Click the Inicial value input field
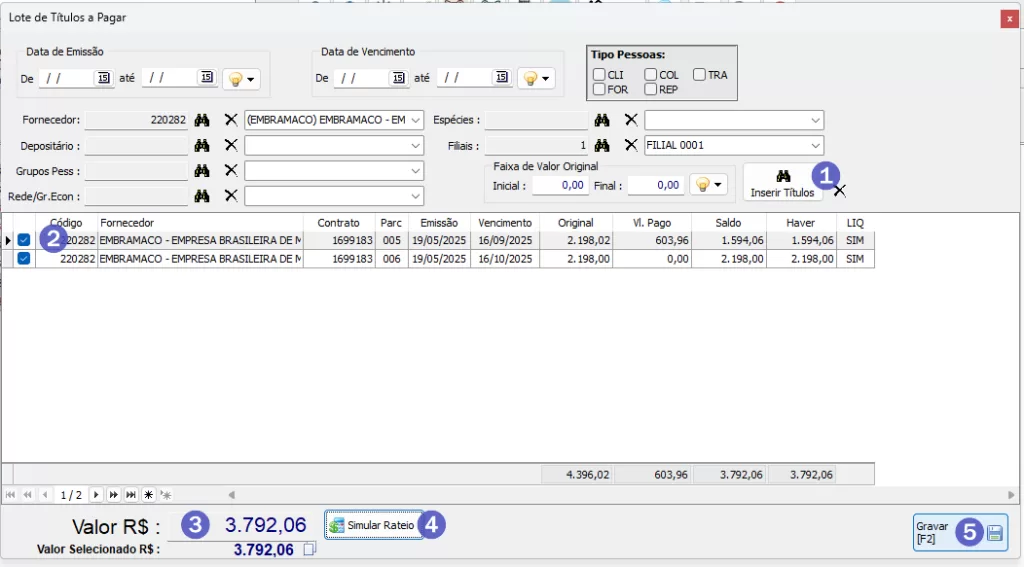The height and width of the screenshot is (567, 1024). [559, 185]
